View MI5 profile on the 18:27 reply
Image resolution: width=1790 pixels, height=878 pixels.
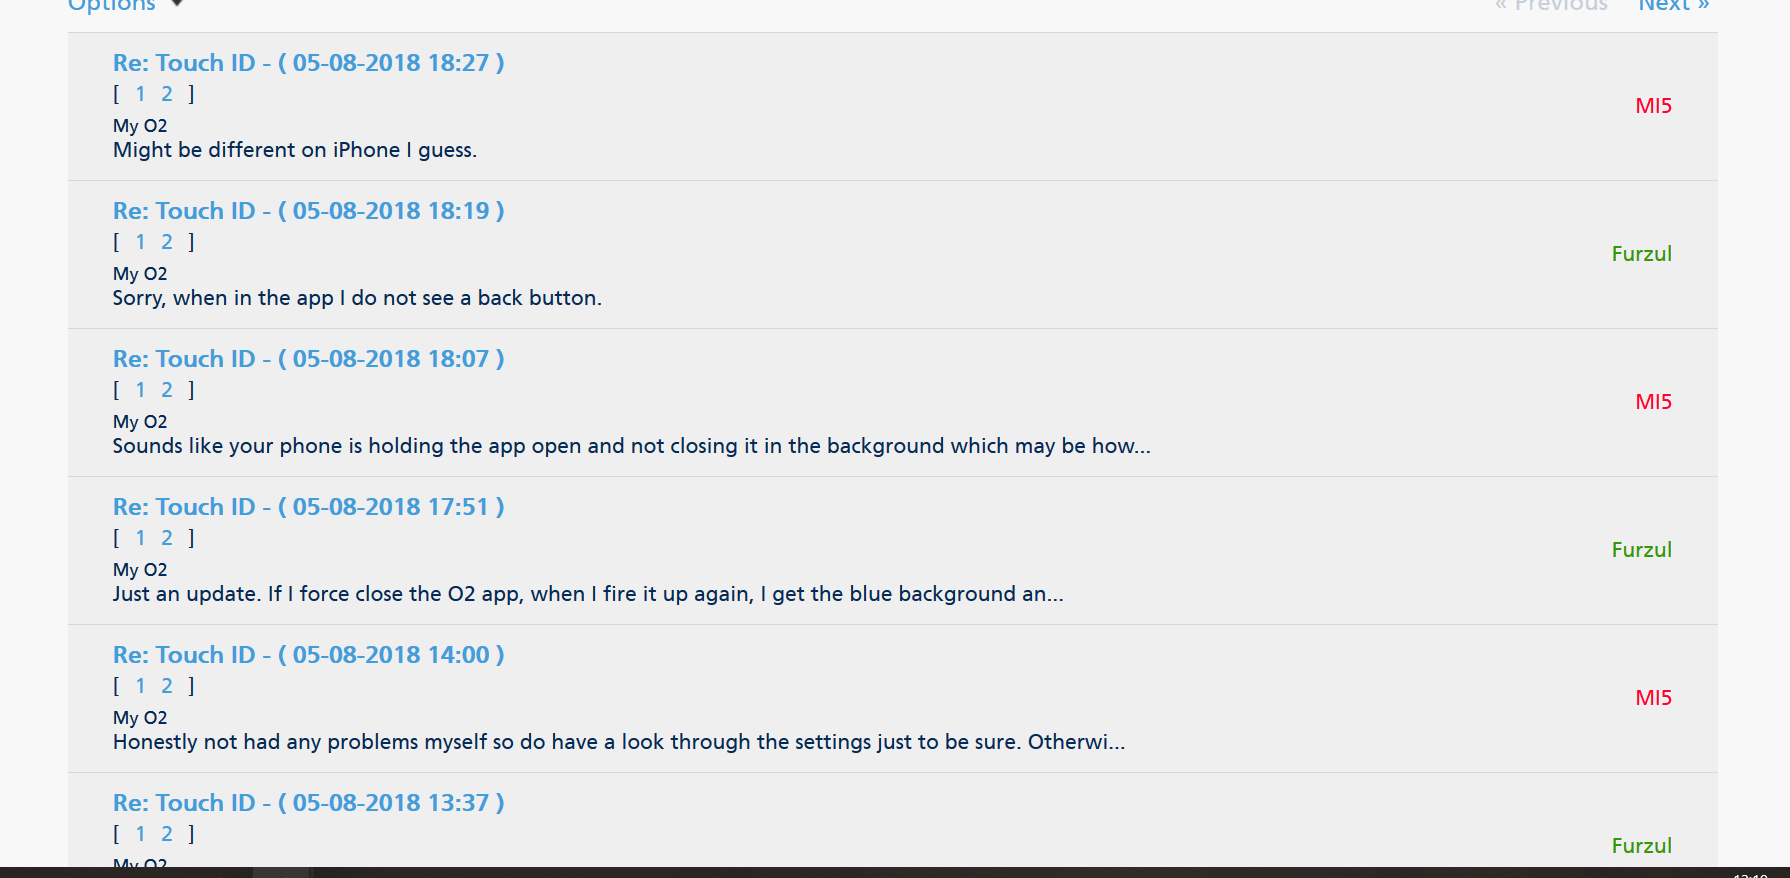[1653, 106]
